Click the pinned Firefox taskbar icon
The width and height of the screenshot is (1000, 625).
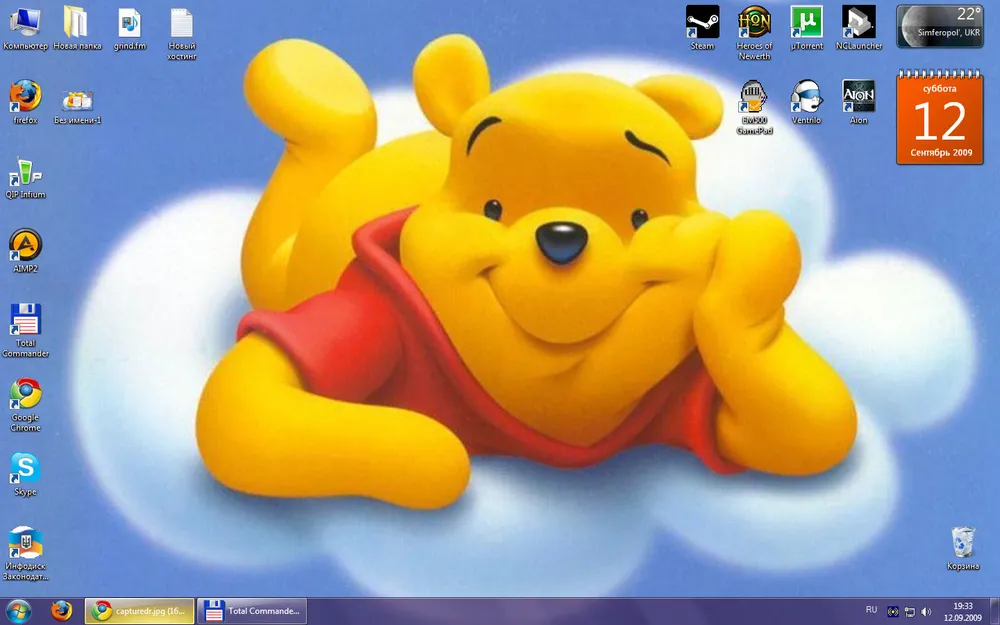[62, 611]
